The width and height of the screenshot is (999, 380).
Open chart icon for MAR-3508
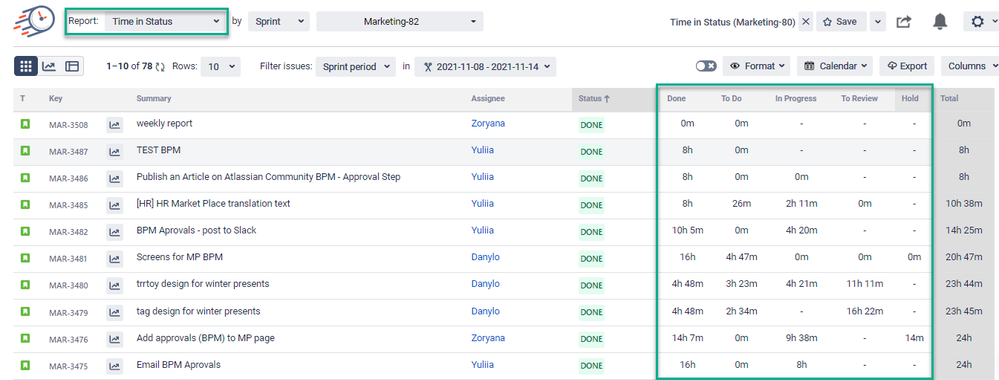pos(115,125)
